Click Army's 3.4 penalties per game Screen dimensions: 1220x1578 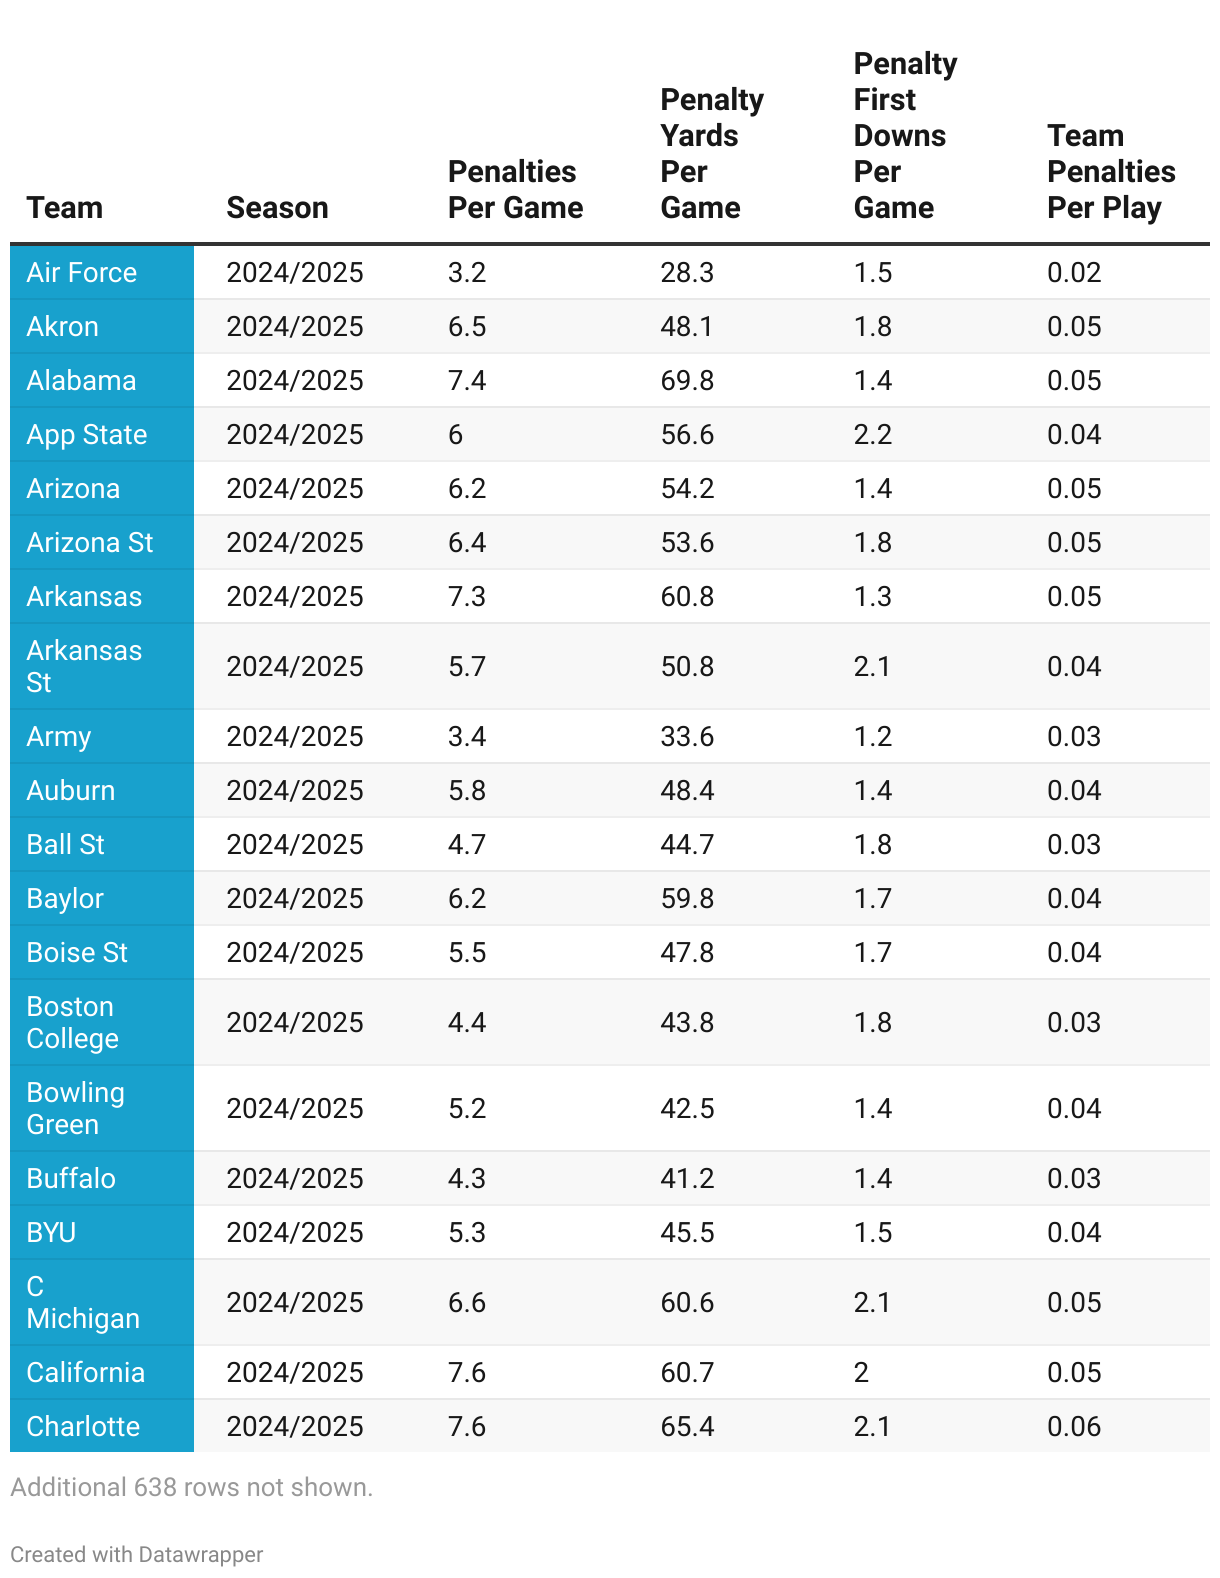[467, 737]
